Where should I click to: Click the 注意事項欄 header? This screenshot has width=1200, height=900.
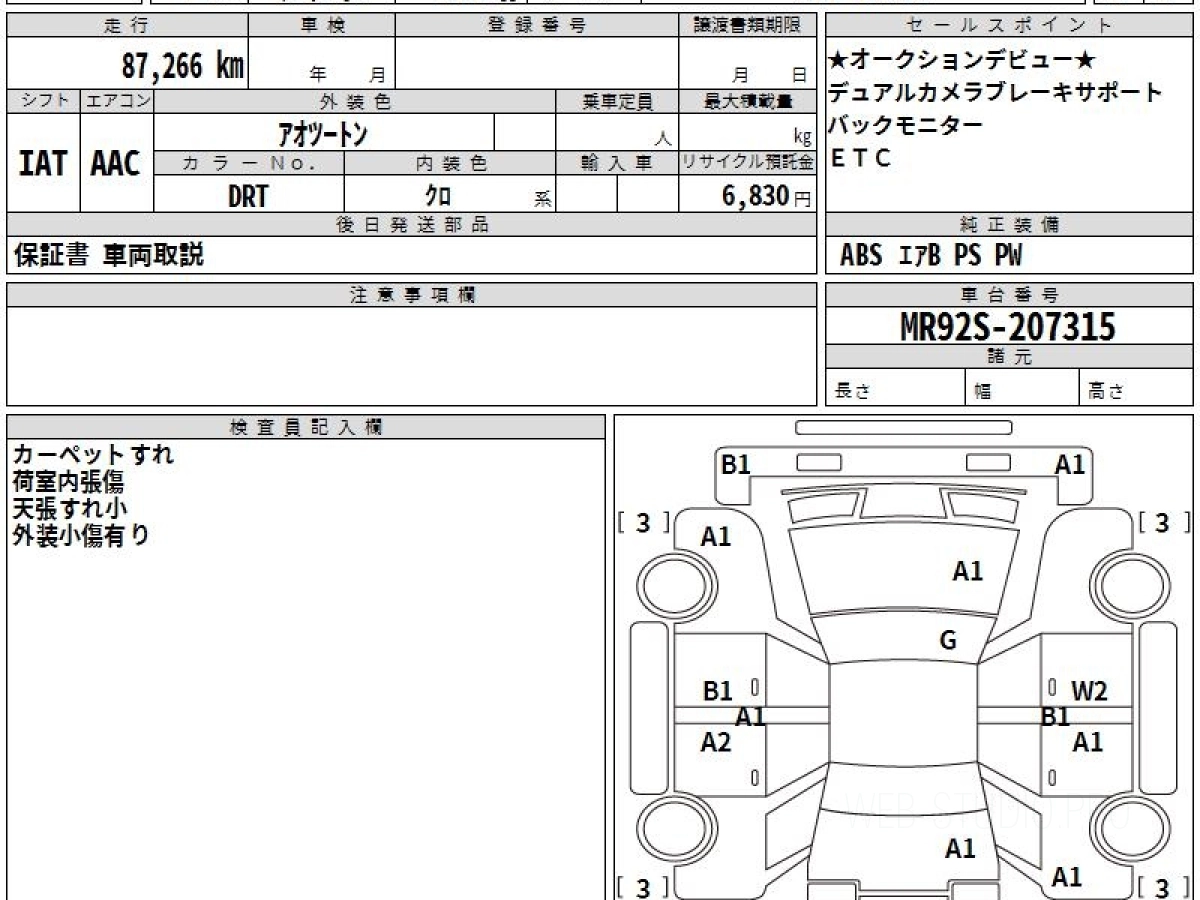(x=412, y=295)
